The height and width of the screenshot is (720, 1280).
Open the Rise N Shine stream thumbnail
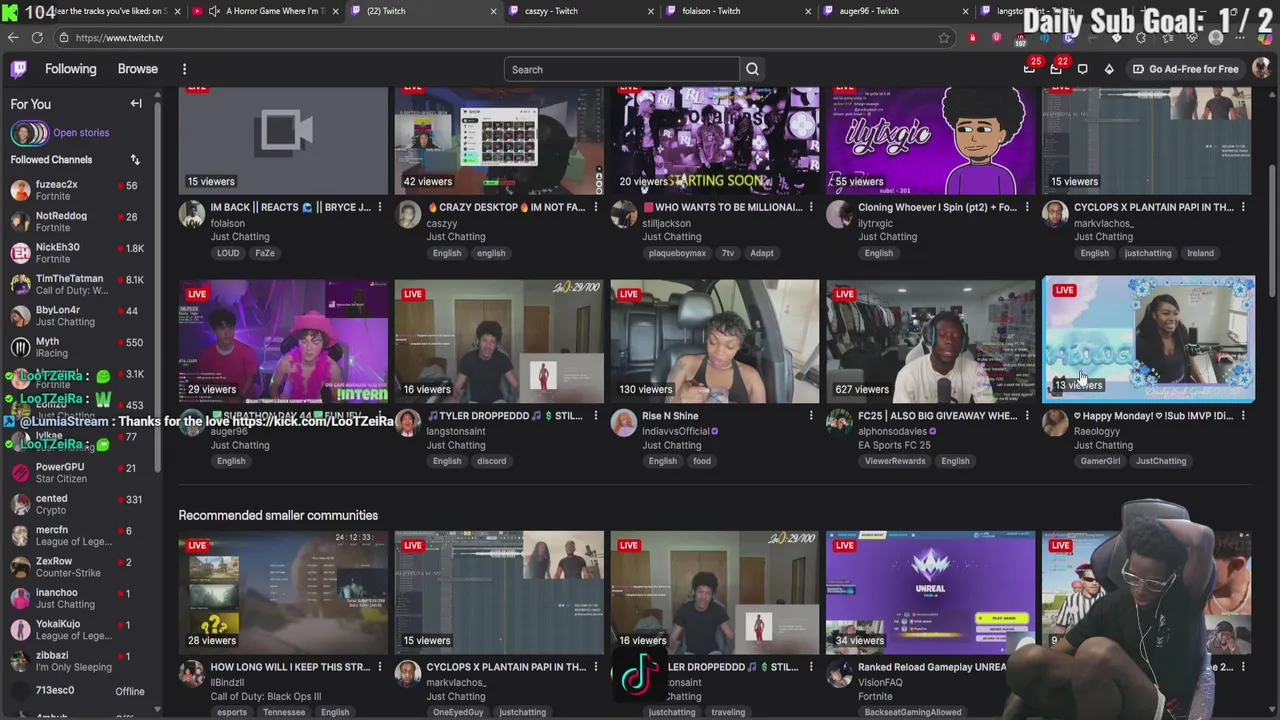pyautogui.click(x=715, y=341)
